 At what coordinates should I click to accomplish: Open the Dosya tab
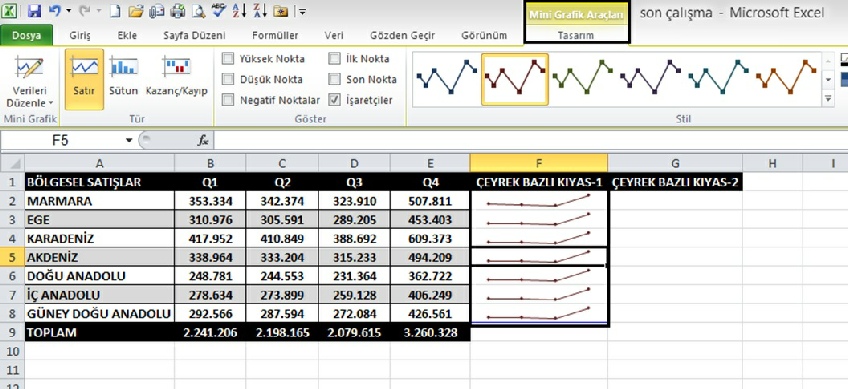[27, 35]
